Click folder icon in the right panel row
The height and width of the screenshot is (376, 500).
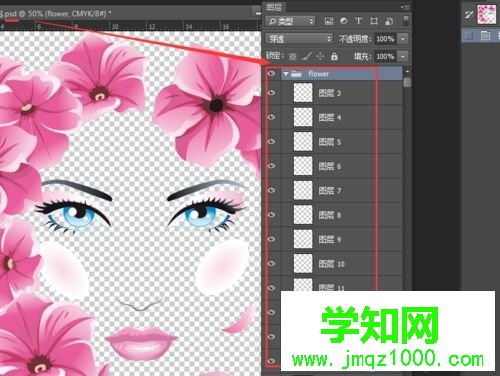click(485, 35)
